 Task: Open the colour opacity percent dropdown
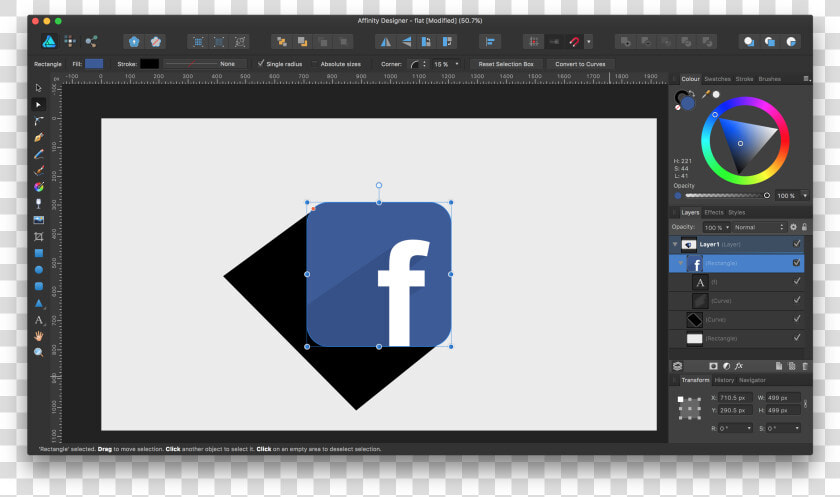coord(805,195)
